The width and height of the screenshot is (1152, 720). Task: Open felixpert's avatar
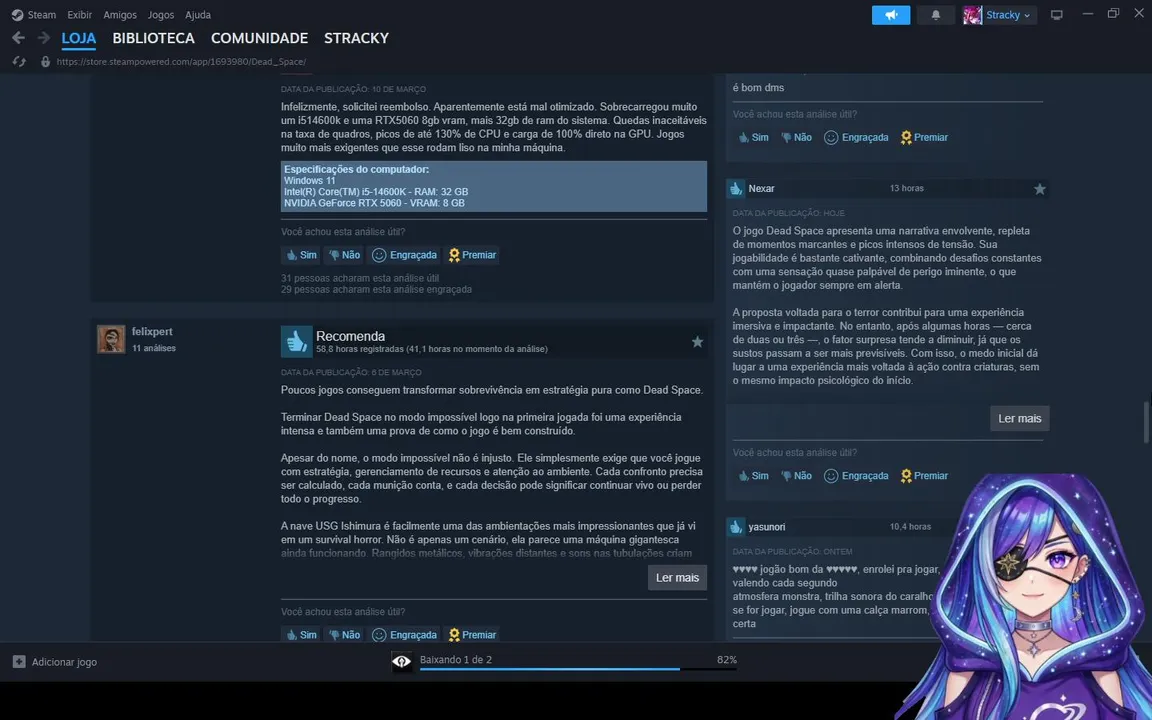111,339
